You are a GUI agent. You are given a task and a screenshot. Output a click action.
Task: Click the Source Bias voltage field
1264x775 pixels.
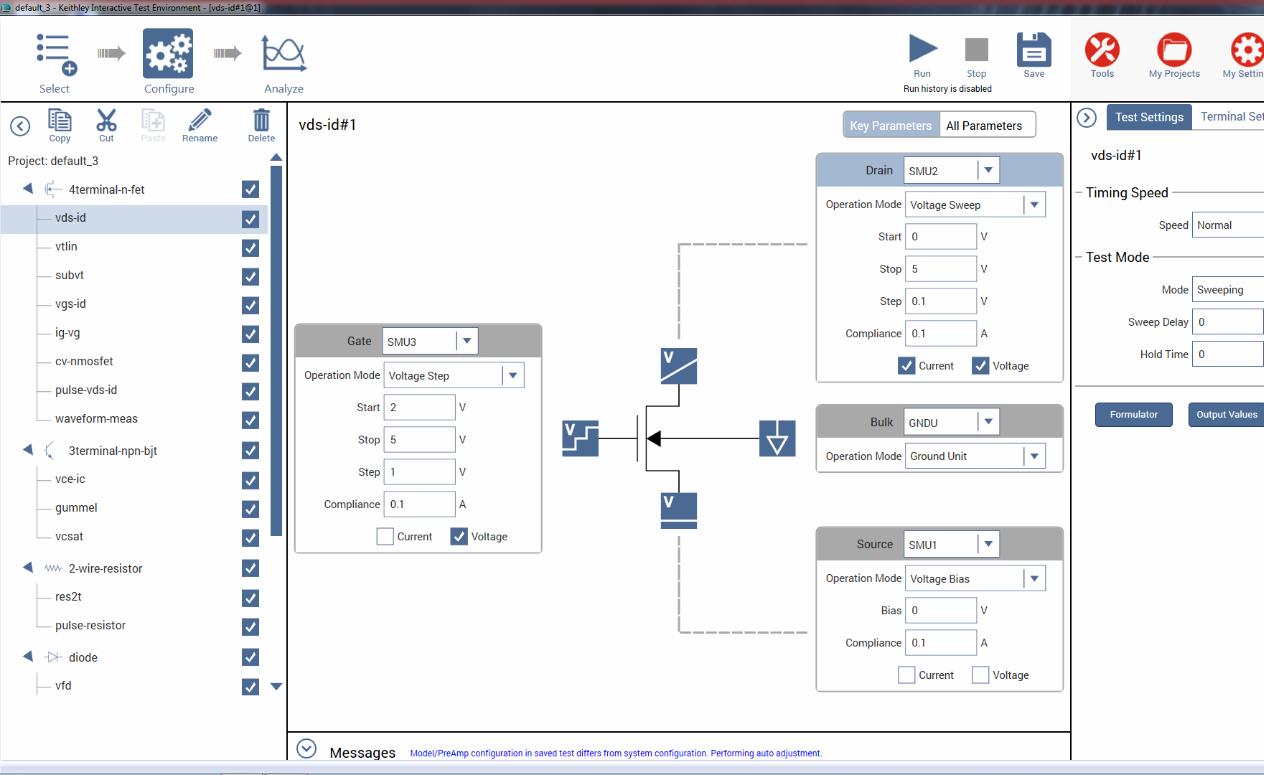(941, 610)
